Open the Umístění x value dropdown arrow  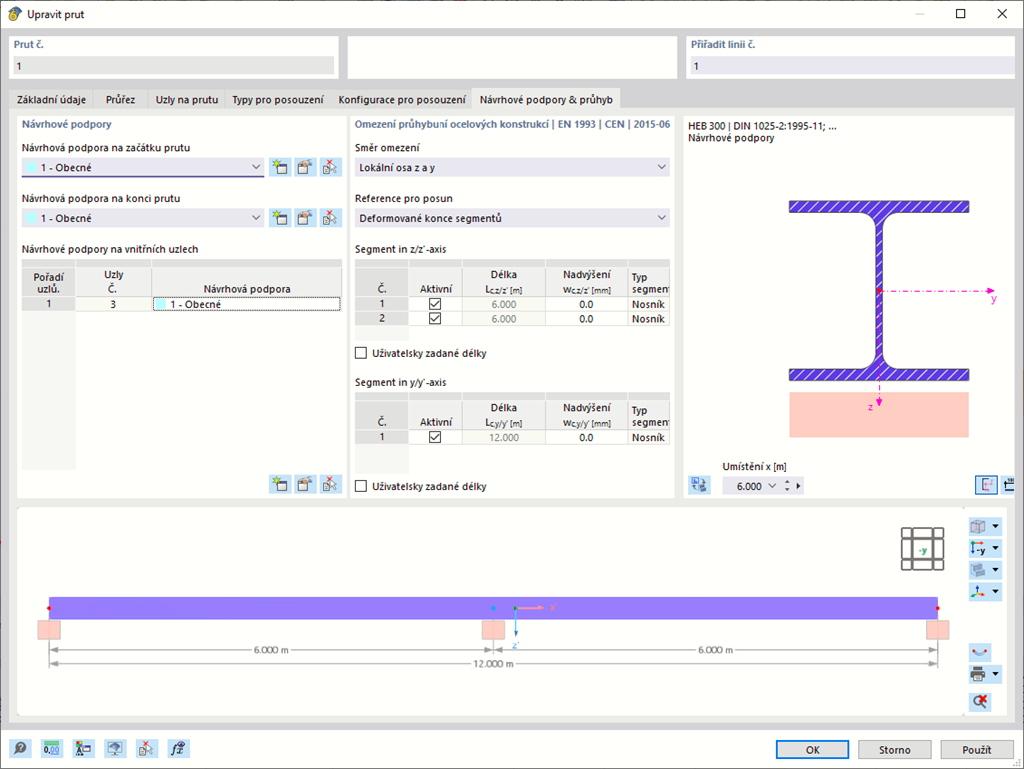pos(773,486)
